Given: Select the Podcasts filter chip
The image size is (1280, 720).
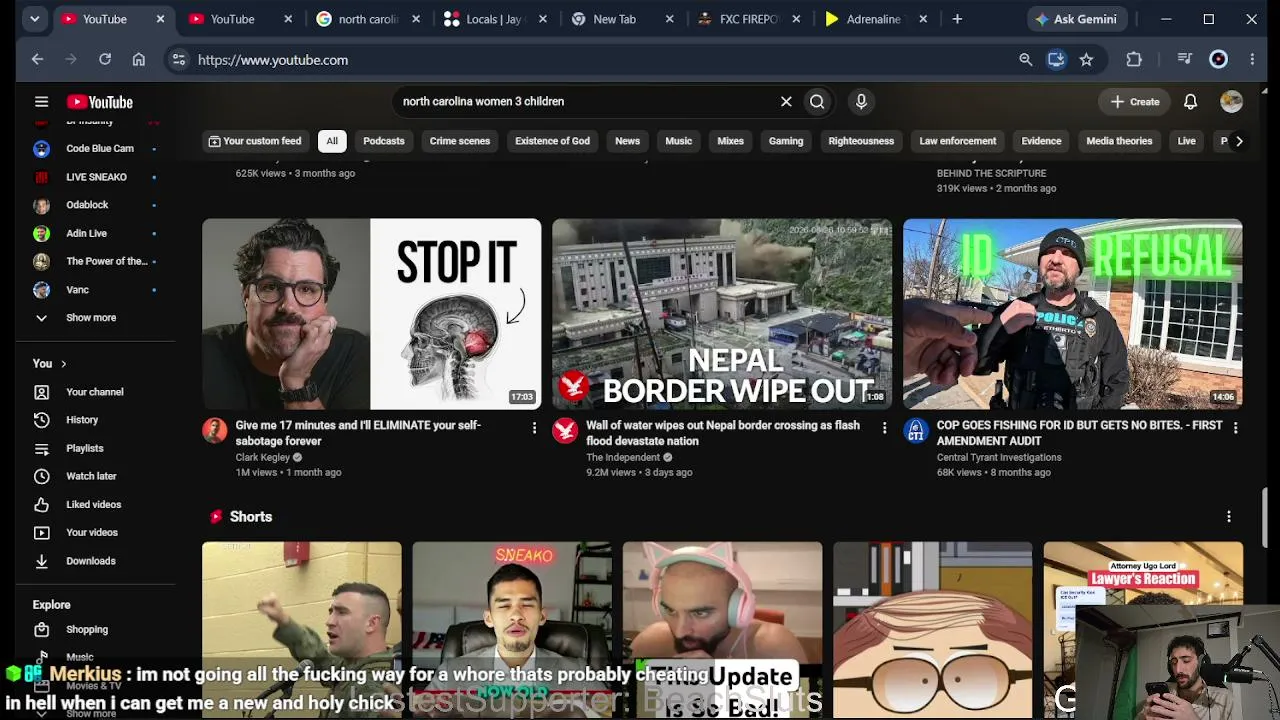Looking at the screenshot, I should tap(384, 141).
